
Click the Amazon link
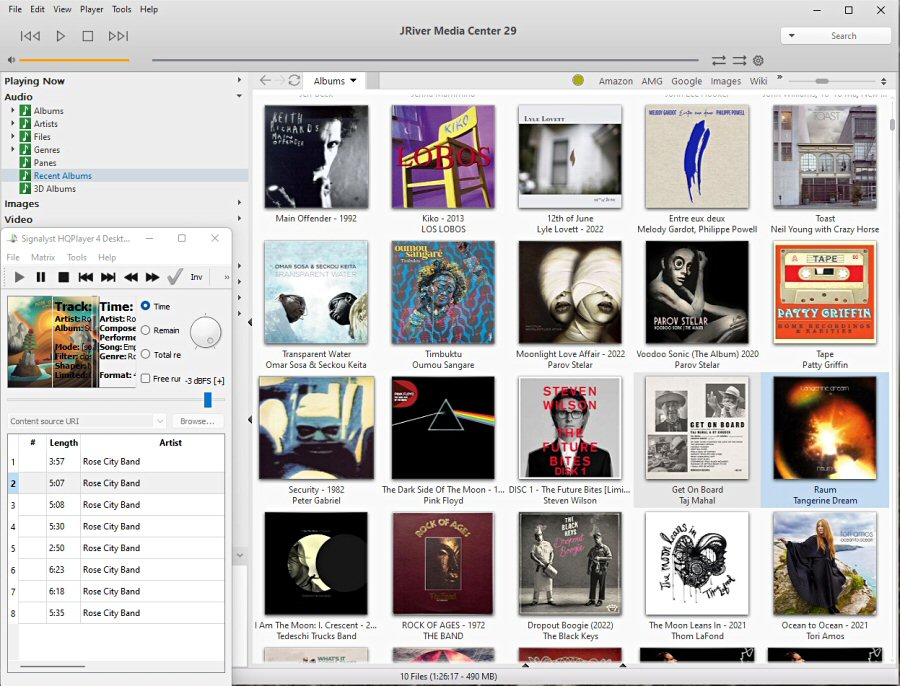coord(615,81)
